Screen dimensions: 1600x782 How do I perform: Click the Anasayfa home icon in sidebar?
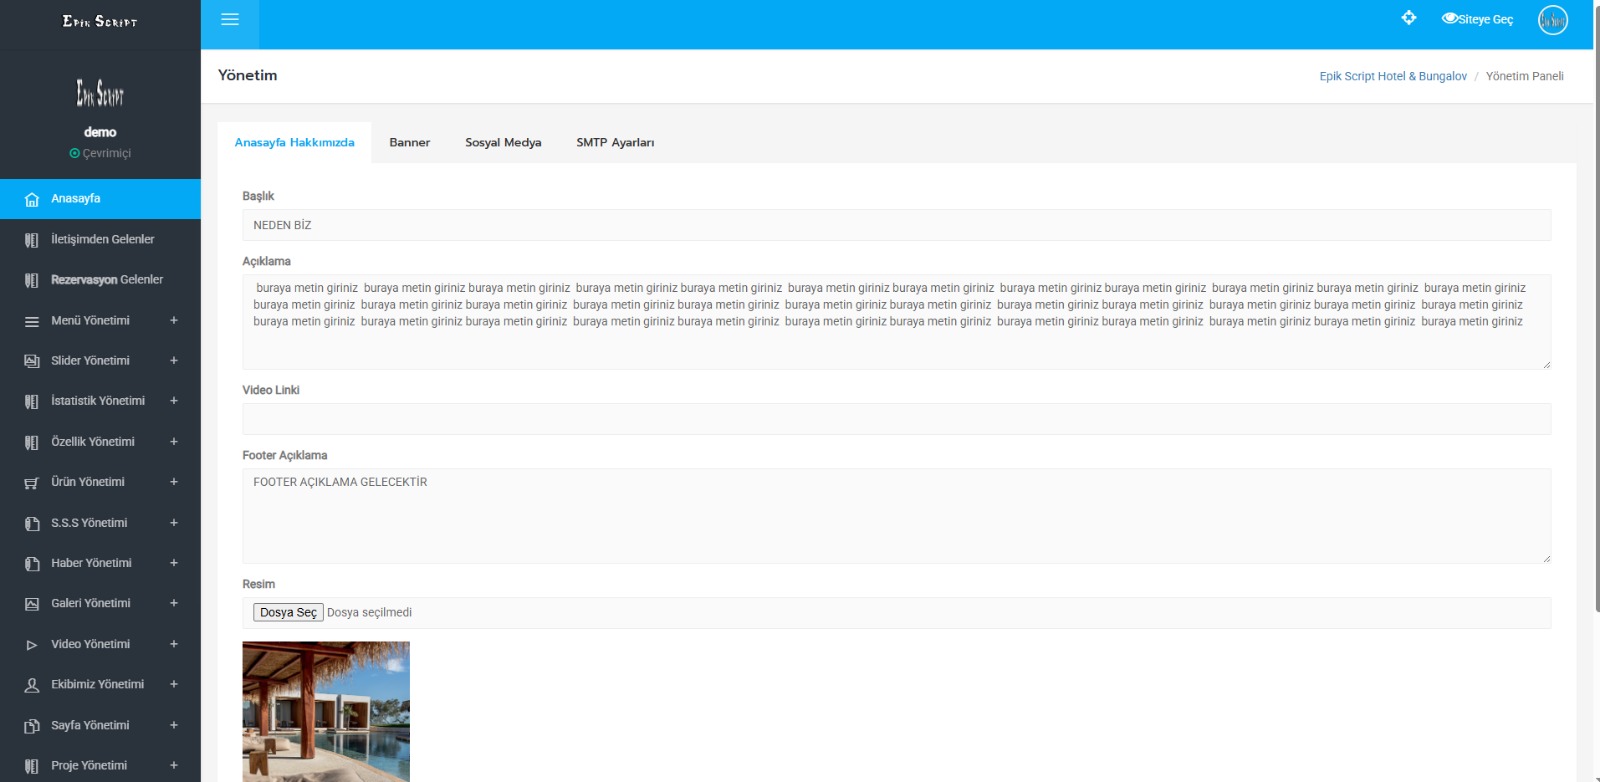click(32, 199)
